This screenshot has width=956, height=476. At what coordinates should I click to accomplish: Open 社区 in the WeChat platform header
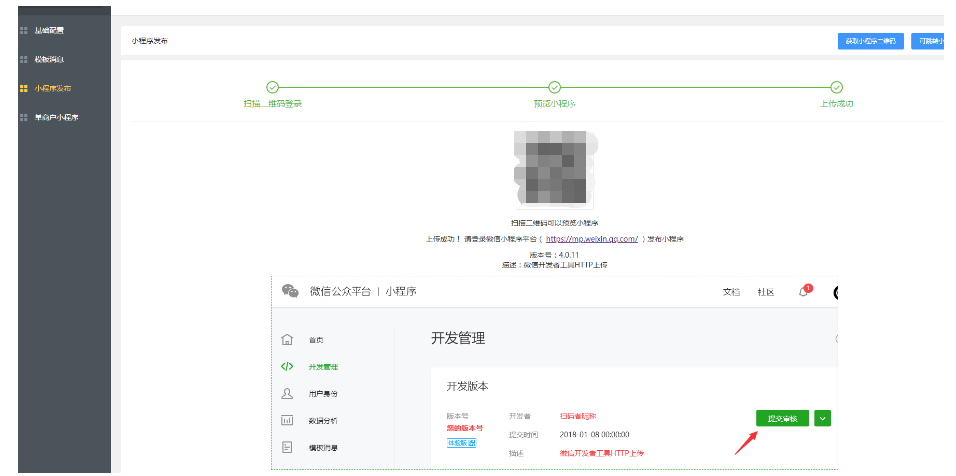pyautogui.click(x=766, y=292)
